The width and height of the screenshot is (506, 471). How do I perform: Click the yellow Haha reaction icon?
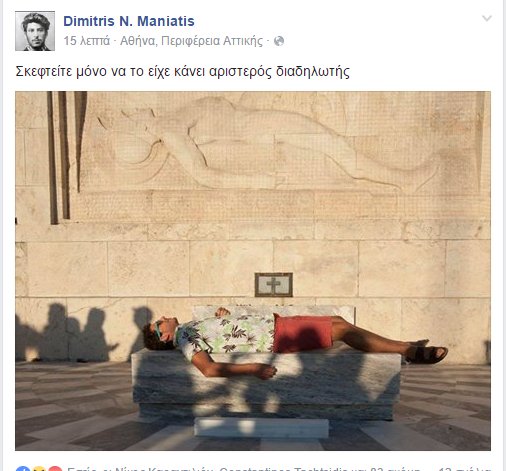tap(39, 469)
